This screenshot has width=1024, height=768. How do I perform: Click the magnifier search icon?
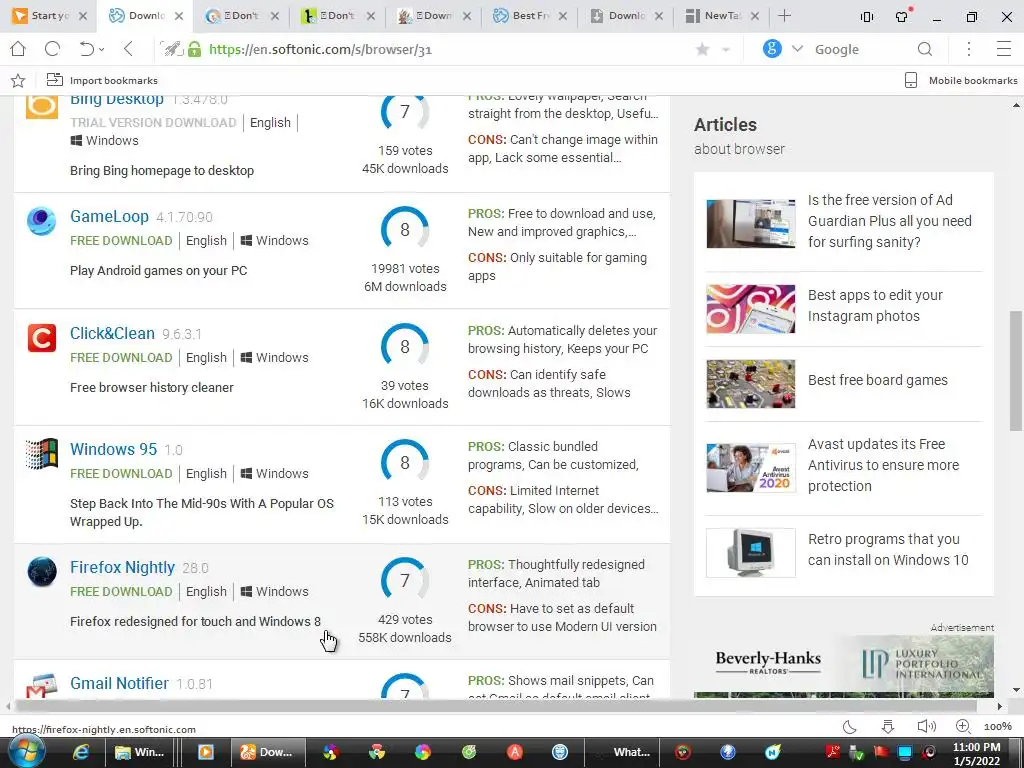click(925, 49)
